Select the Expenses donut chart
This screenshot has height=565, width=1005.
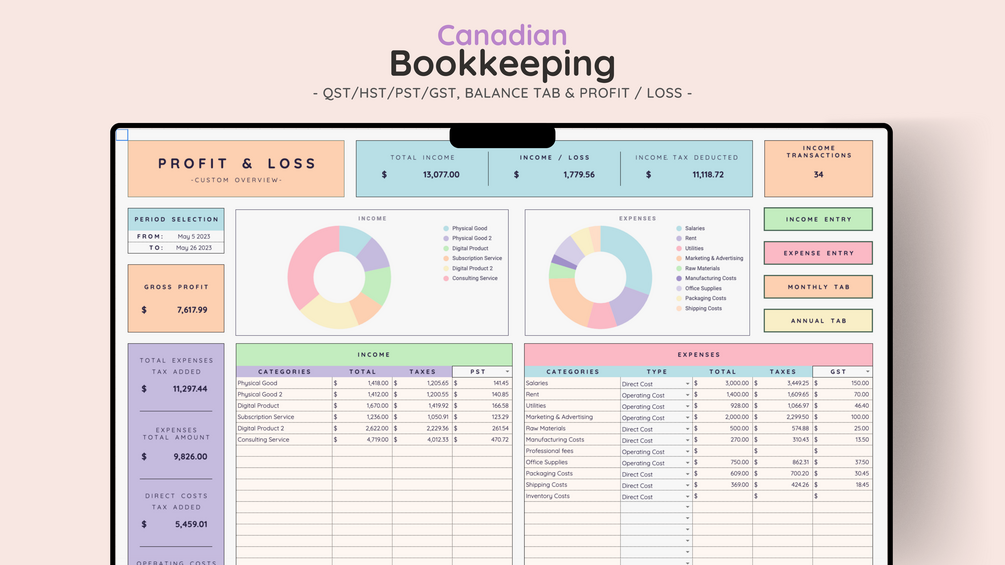pyautogui.click(x=601, y=277)
